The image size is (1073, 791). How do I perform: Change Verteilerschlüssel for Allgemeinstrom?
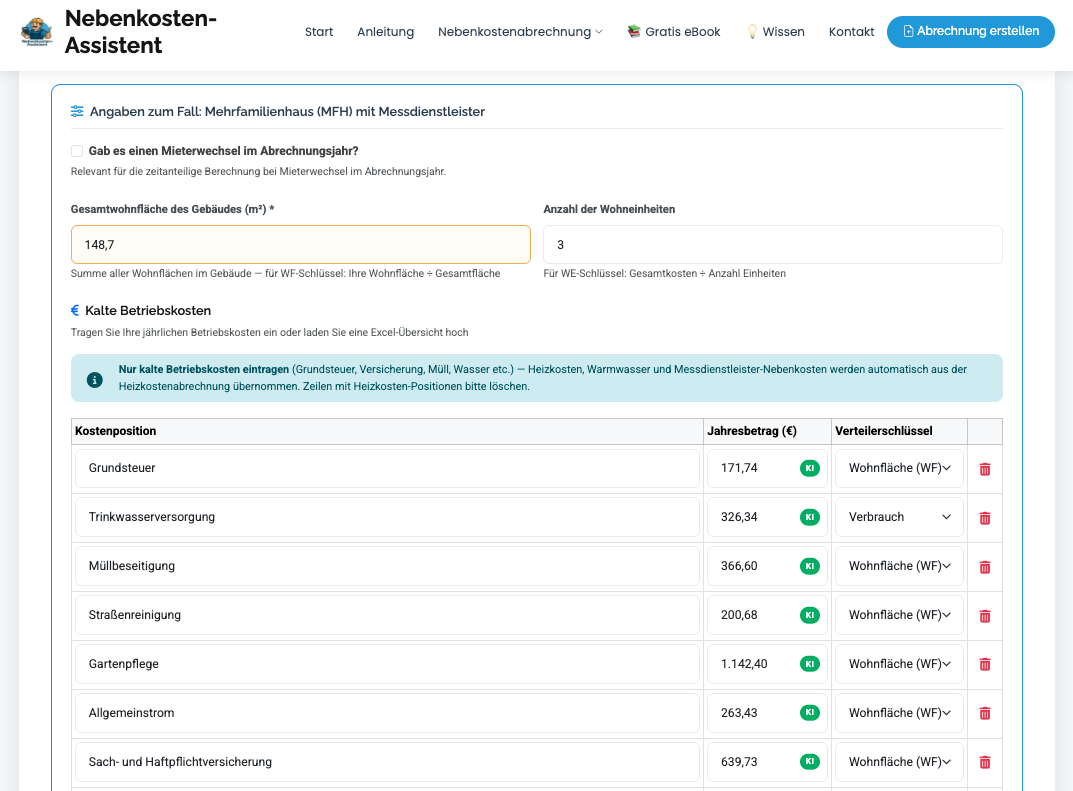(x=899, y=713)
